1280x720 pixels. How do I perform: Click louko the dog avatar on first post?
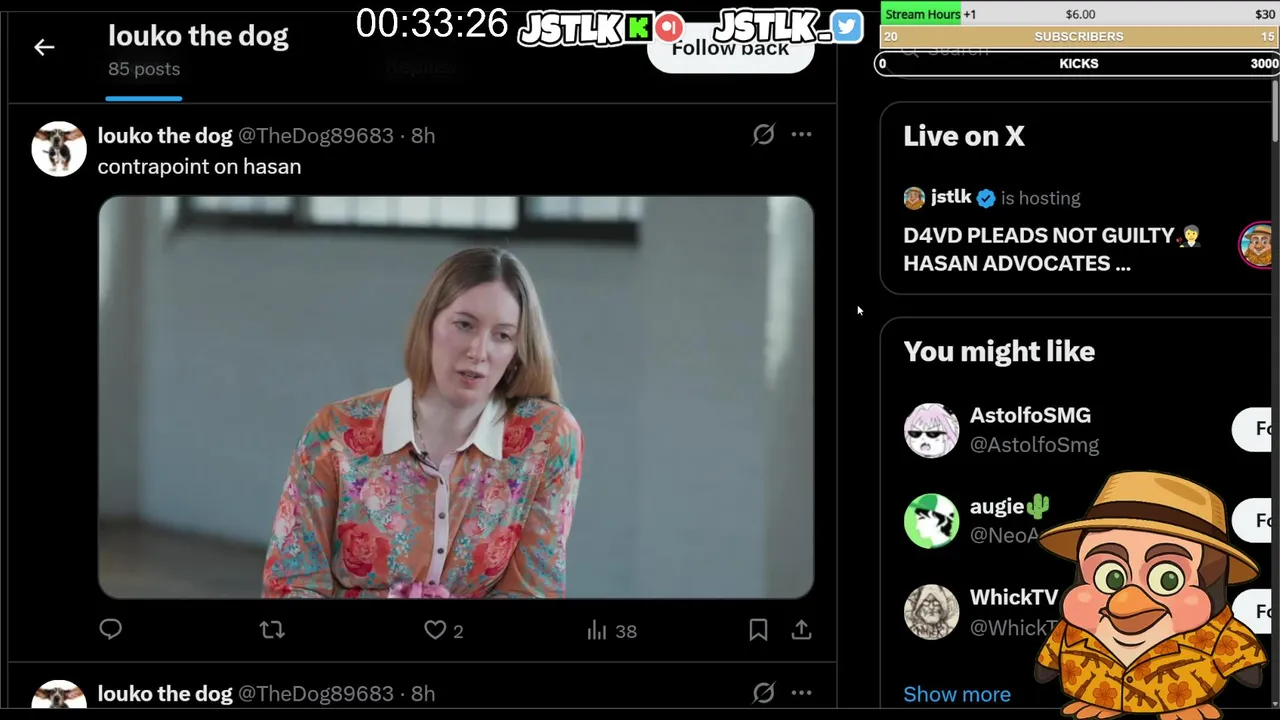coord(59,149)
